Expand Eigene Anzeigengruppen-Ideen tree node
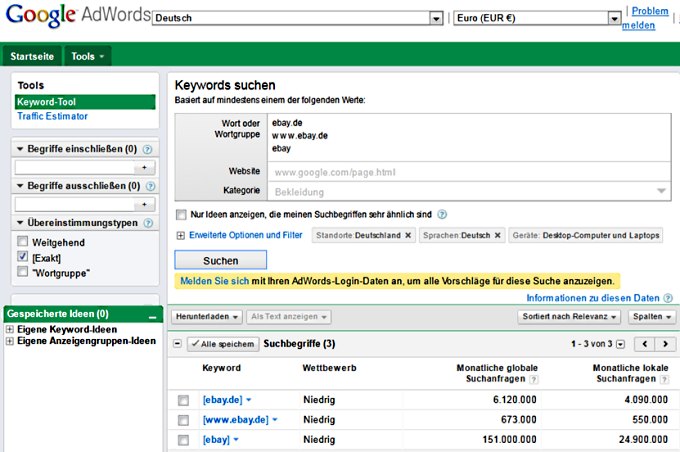This screenshot has height=452, width=680. pos(9,341)
